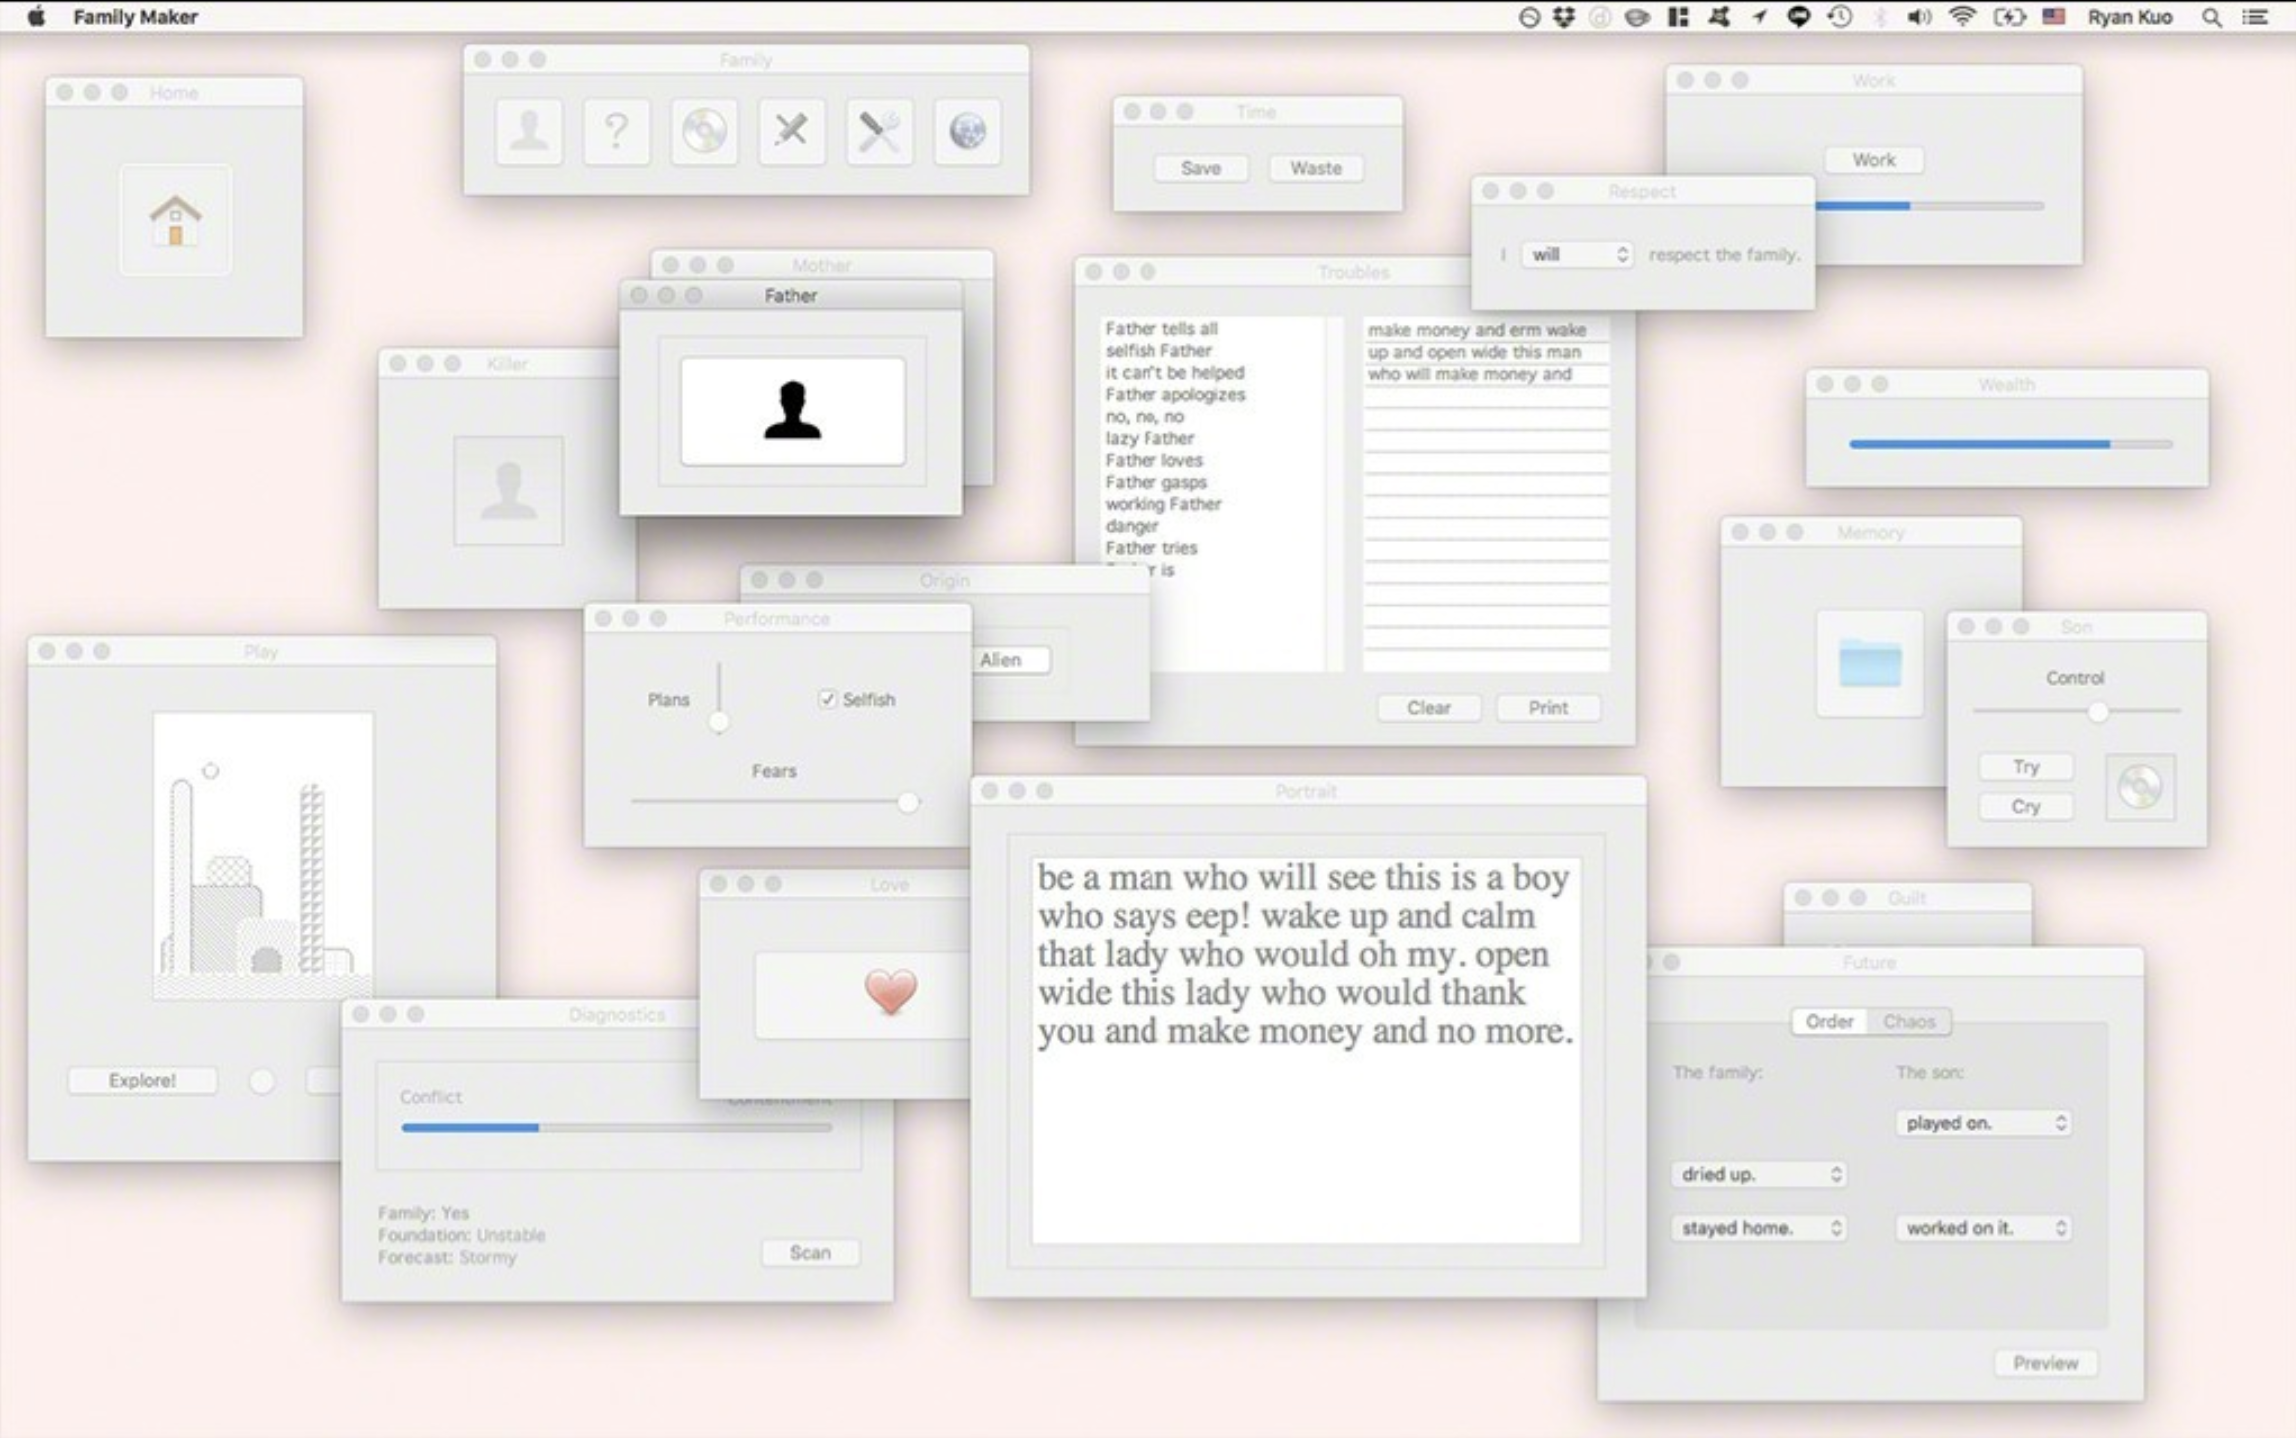
Task: Click the Fears slider handle
Action: pyautogui.click(x=907, y=802)
